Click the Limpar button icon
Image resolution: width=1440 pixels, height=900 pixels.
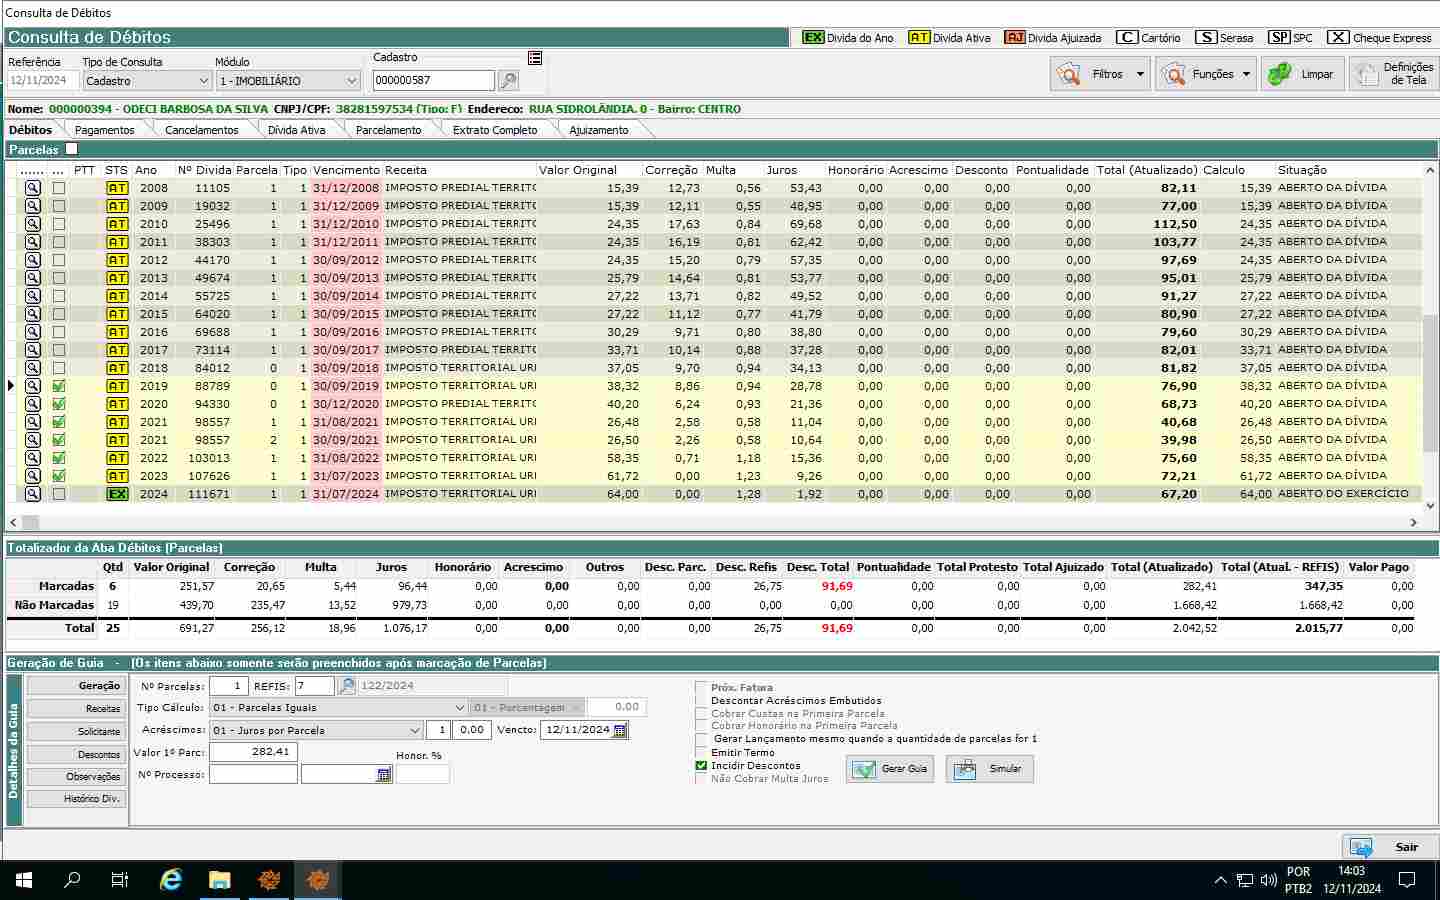(1280, 74)
